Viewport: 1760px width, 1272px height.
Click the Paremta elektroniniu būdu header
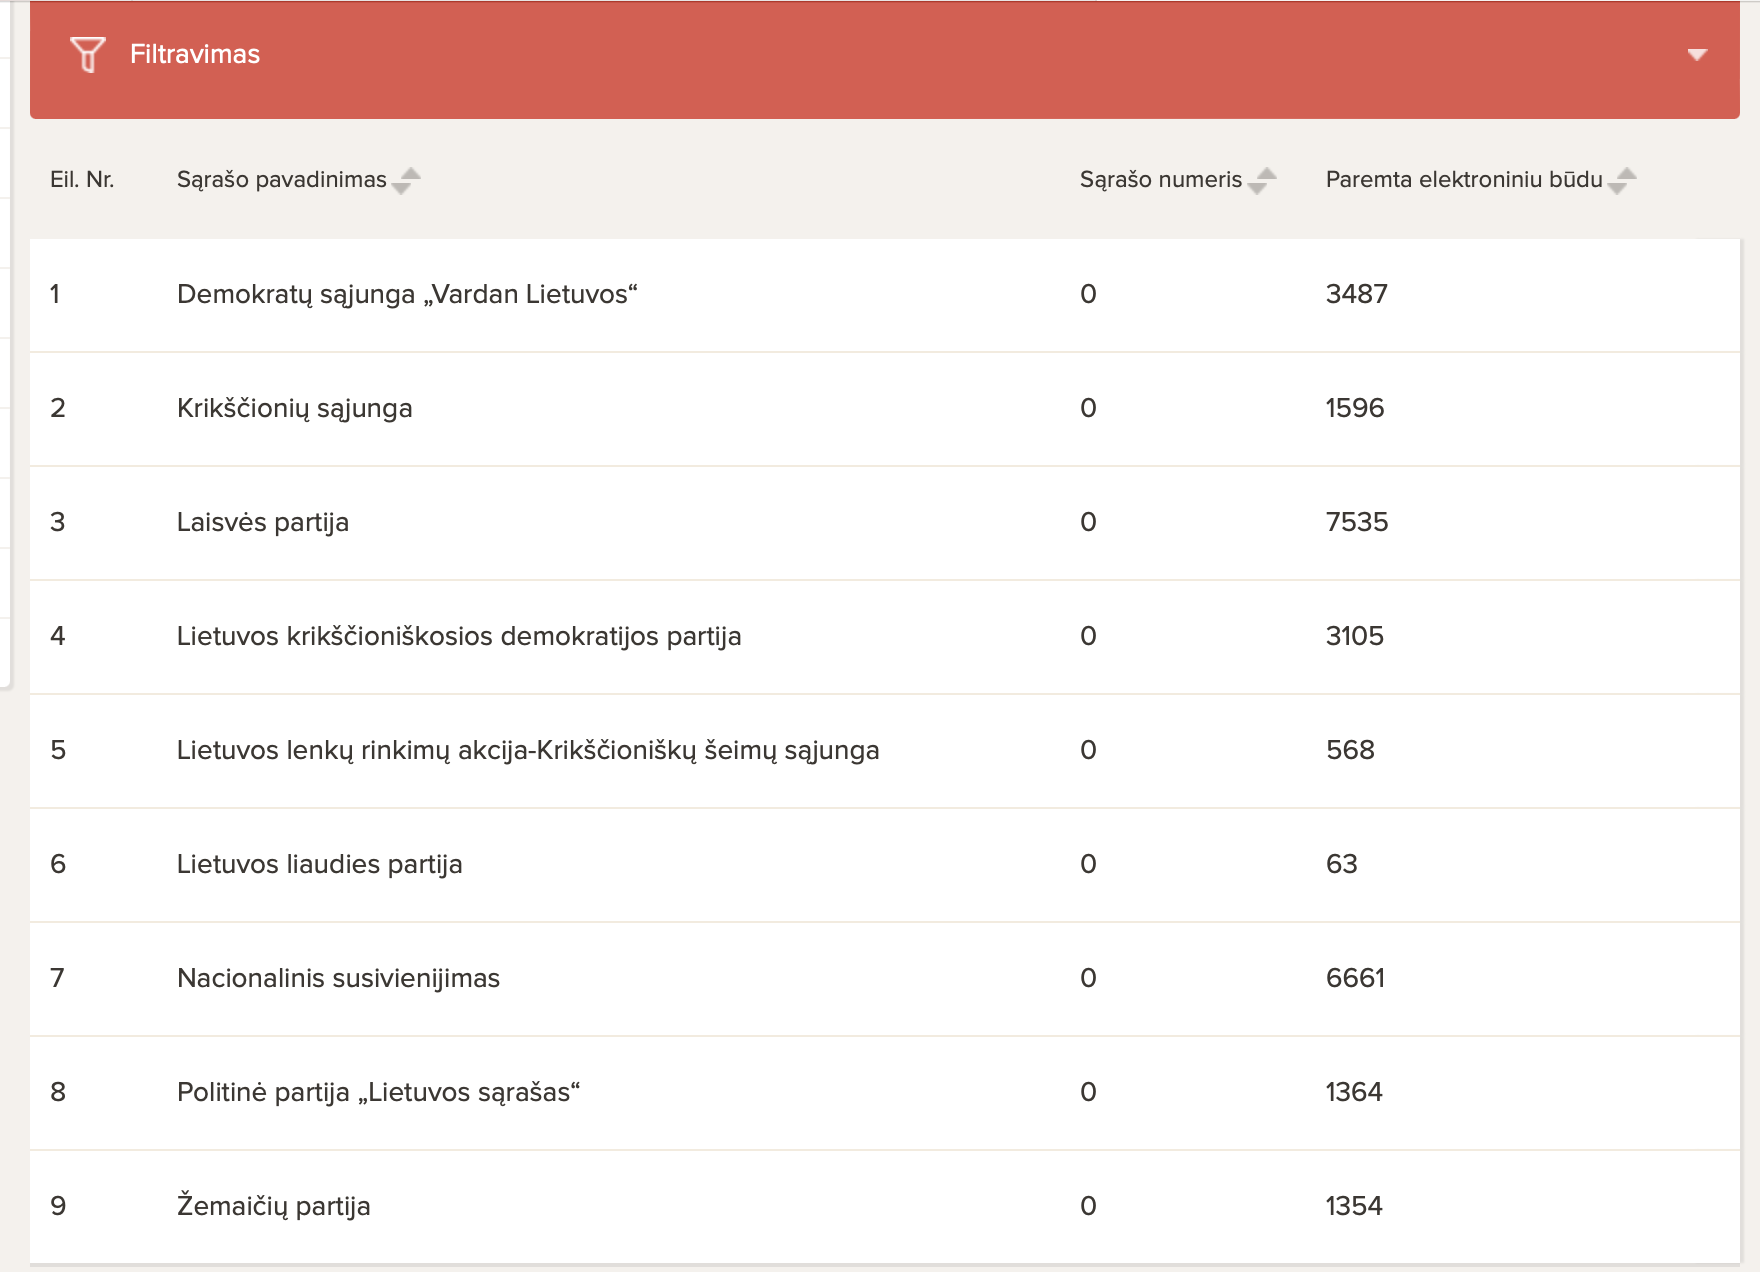pos(1464,180)
